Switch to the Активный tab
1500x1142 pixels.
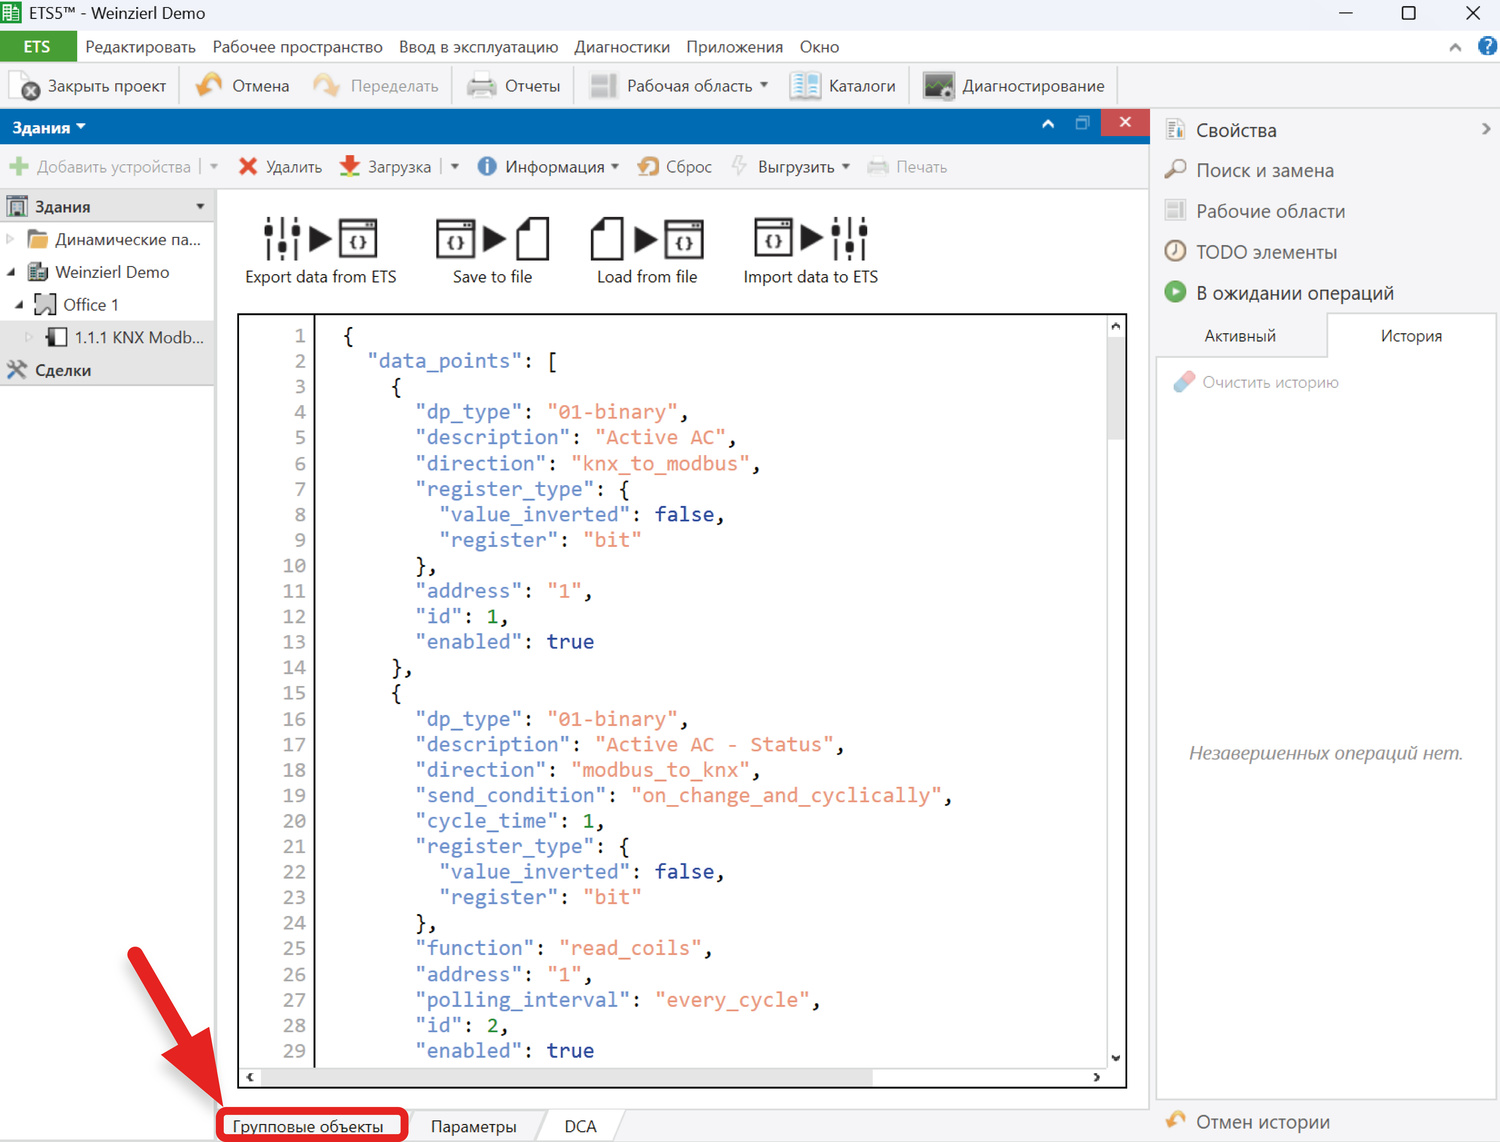coord(1239,336)
